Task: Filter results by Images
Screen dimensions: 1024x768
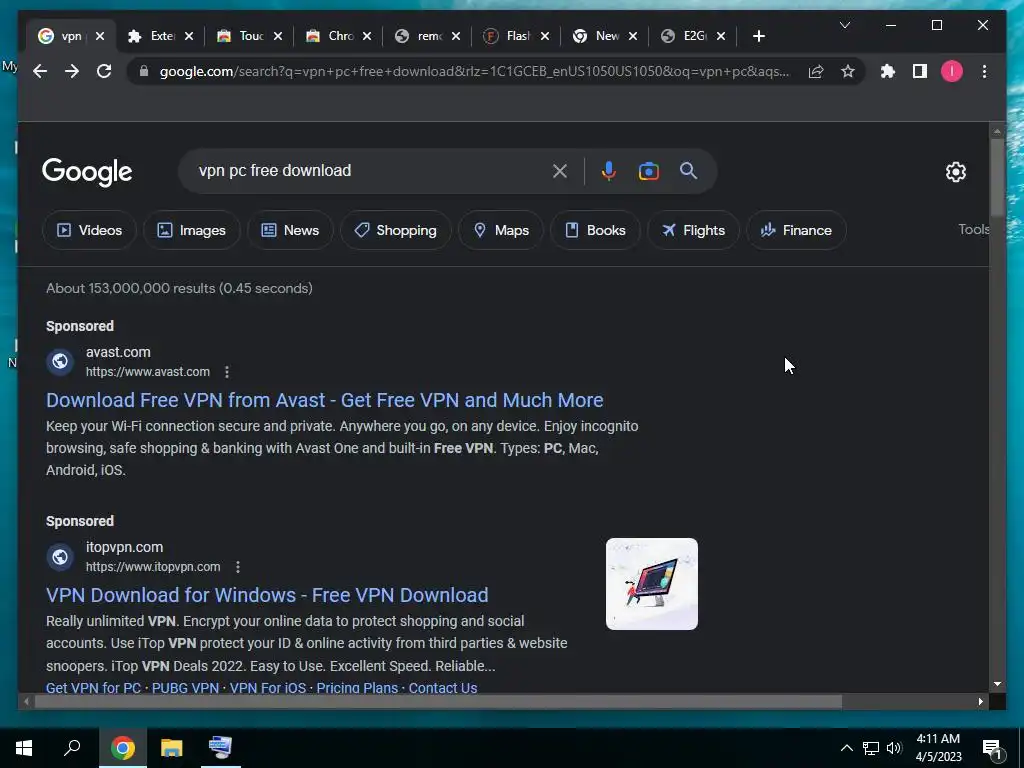Action: (192, 230)
